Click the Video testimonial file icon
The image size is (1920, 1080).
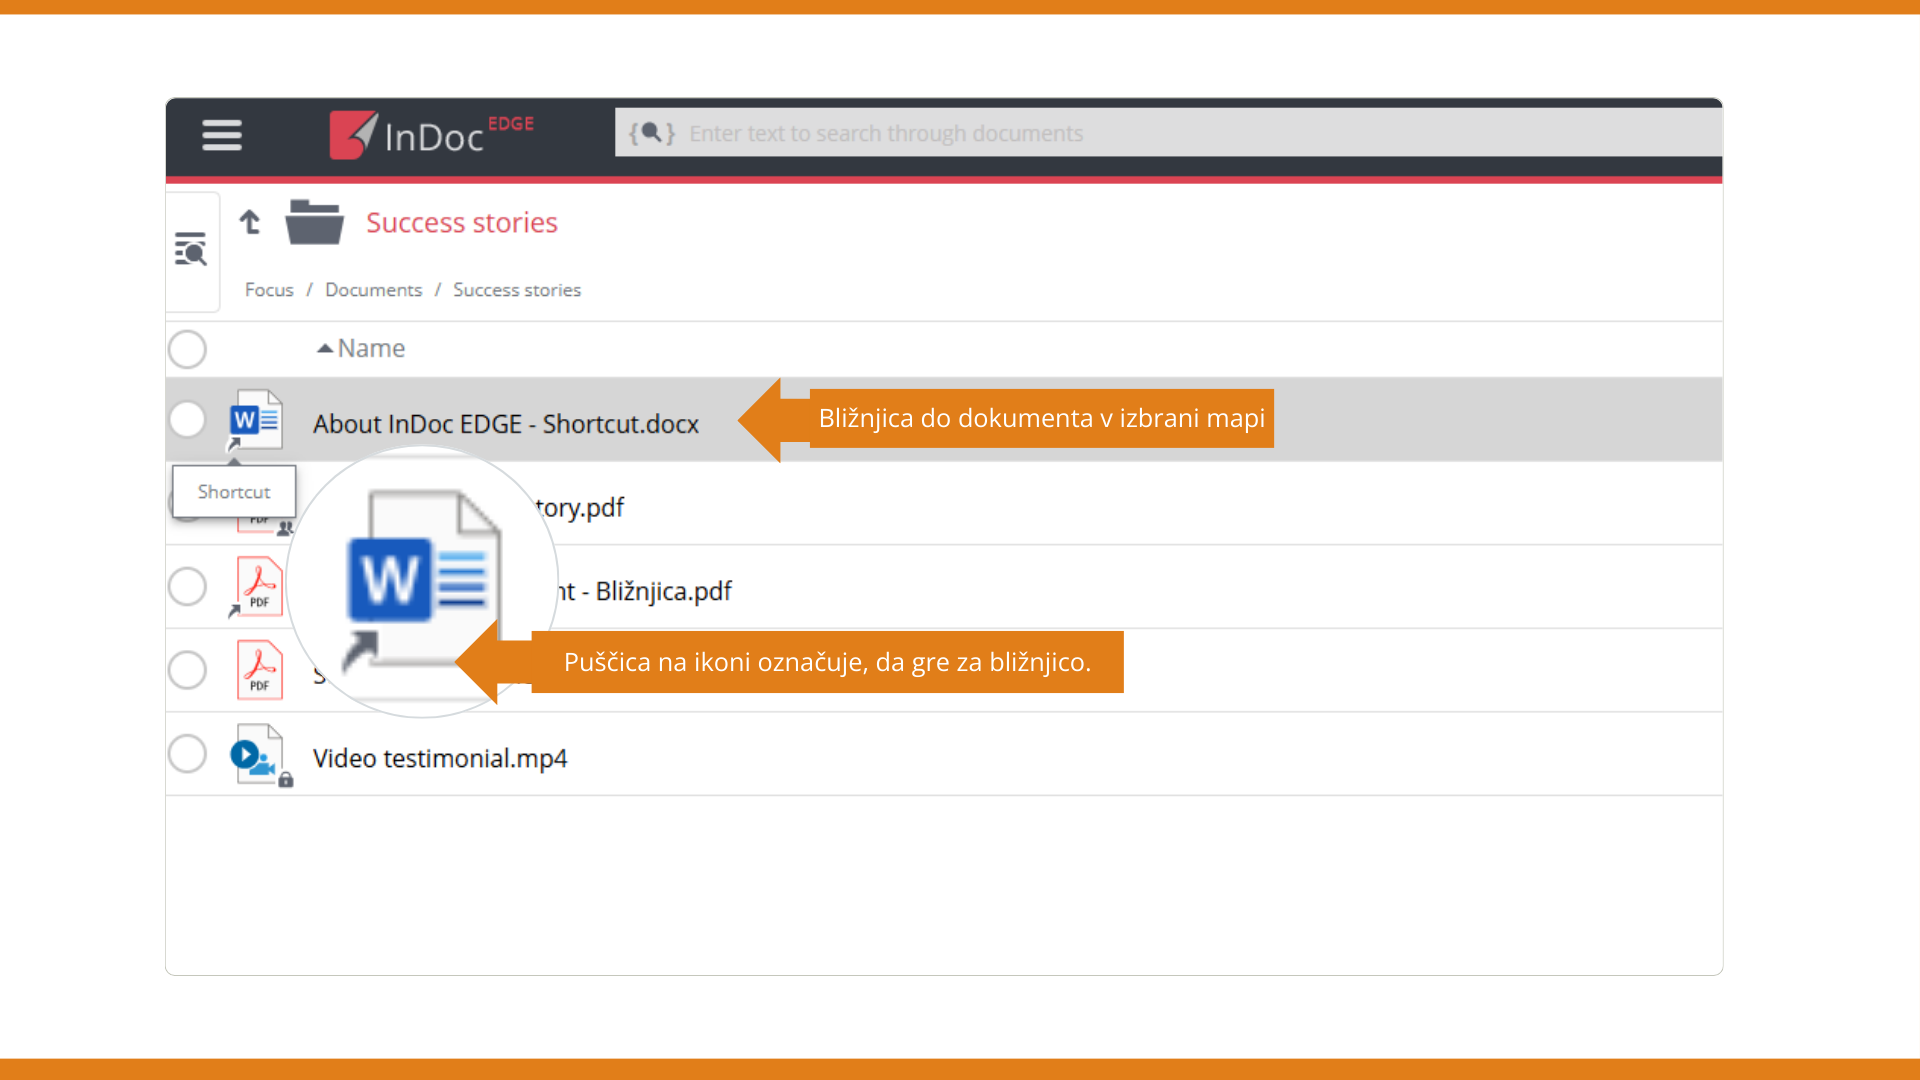[258, 756]
